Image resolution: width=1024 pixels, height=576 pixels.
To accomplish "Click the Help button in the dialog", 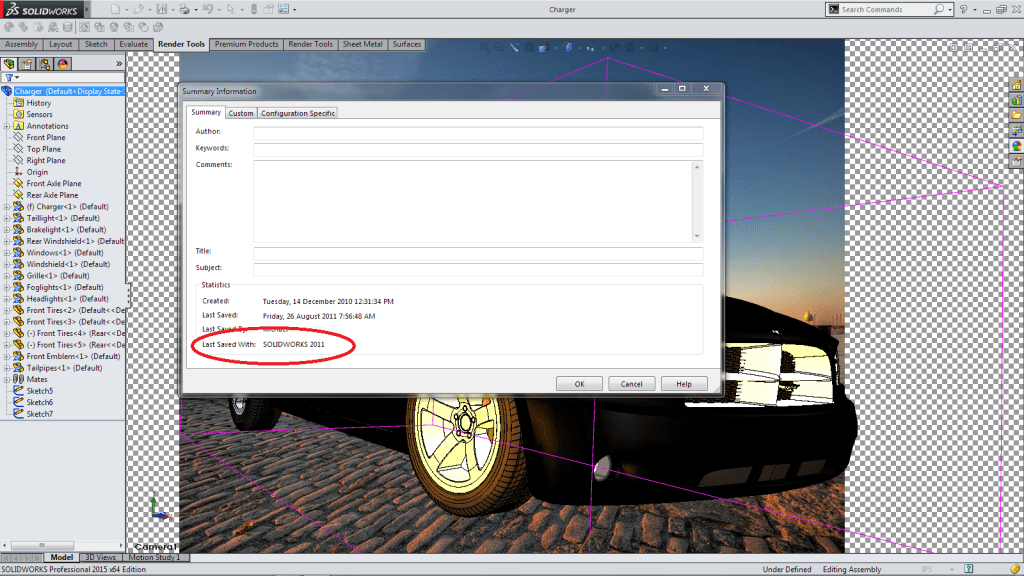I will point(686,383).
